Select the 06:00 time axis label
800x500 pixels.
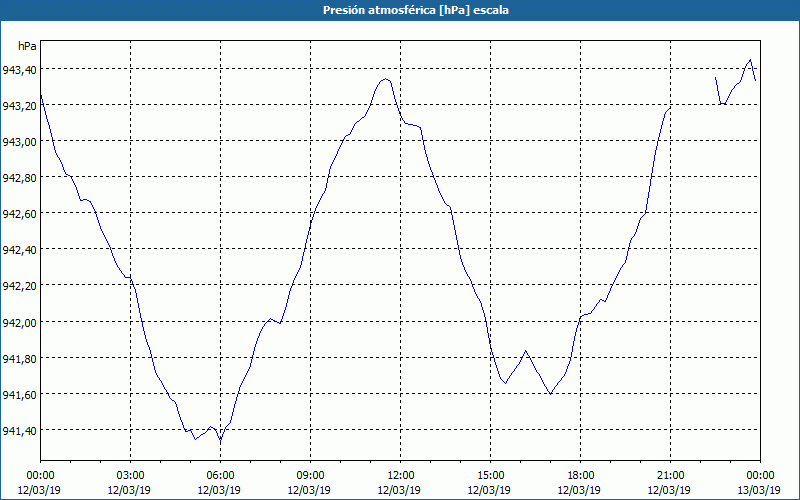[220, 476]
